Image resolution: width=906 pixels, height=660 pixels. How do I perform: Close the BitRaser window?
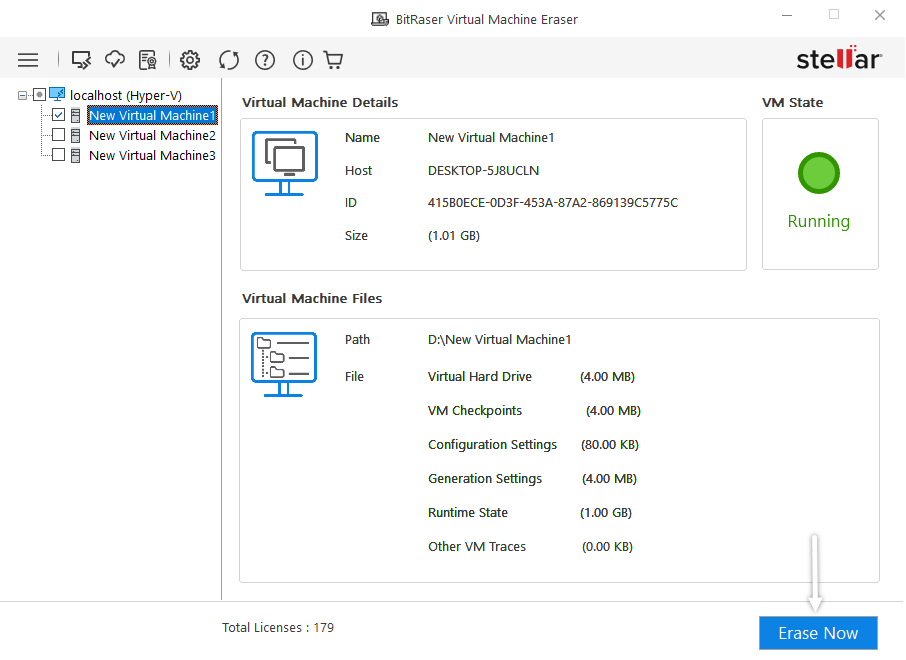click(x=879, y=16)
